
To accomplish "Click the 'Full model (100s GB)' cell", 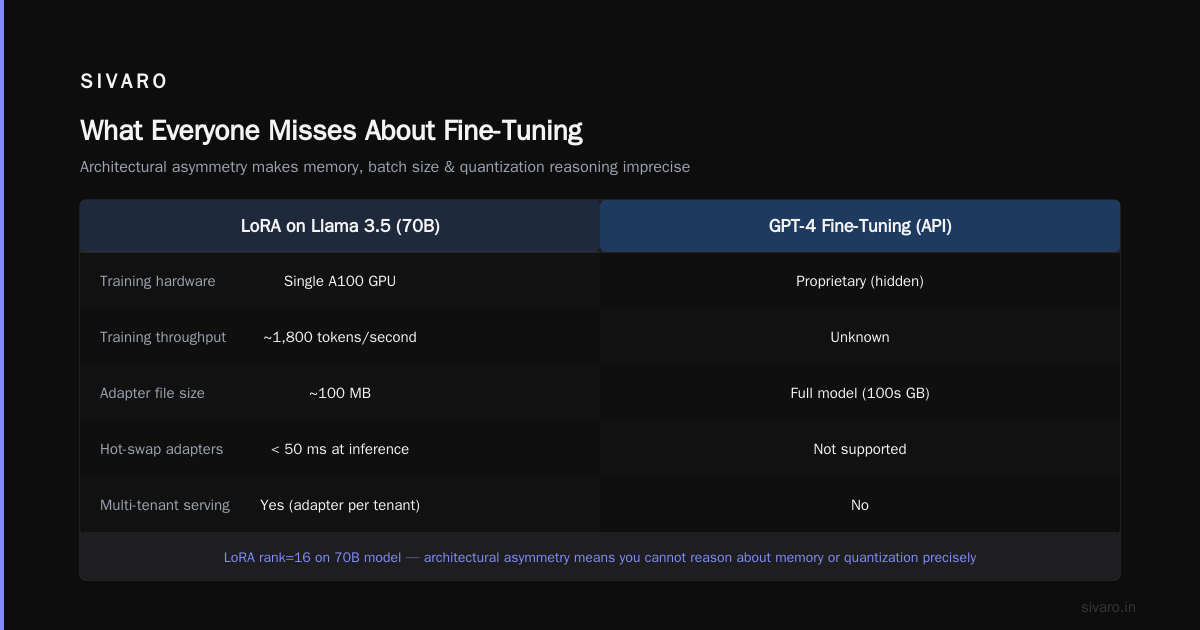I will click(860, 393).
